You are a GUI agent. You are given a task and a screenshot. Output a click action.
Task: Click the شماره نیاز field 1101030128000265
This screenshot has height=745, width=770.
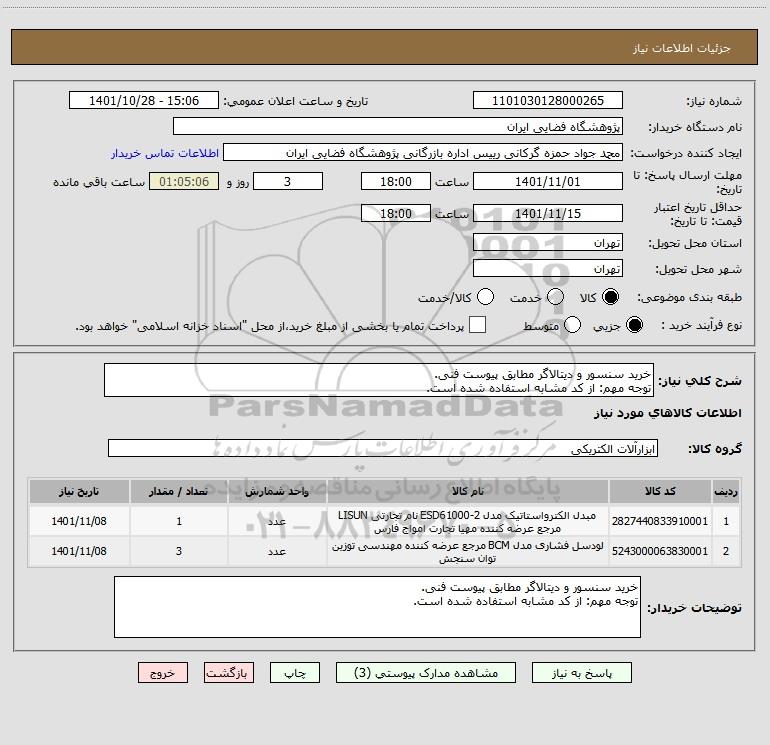tap(548, 101)
